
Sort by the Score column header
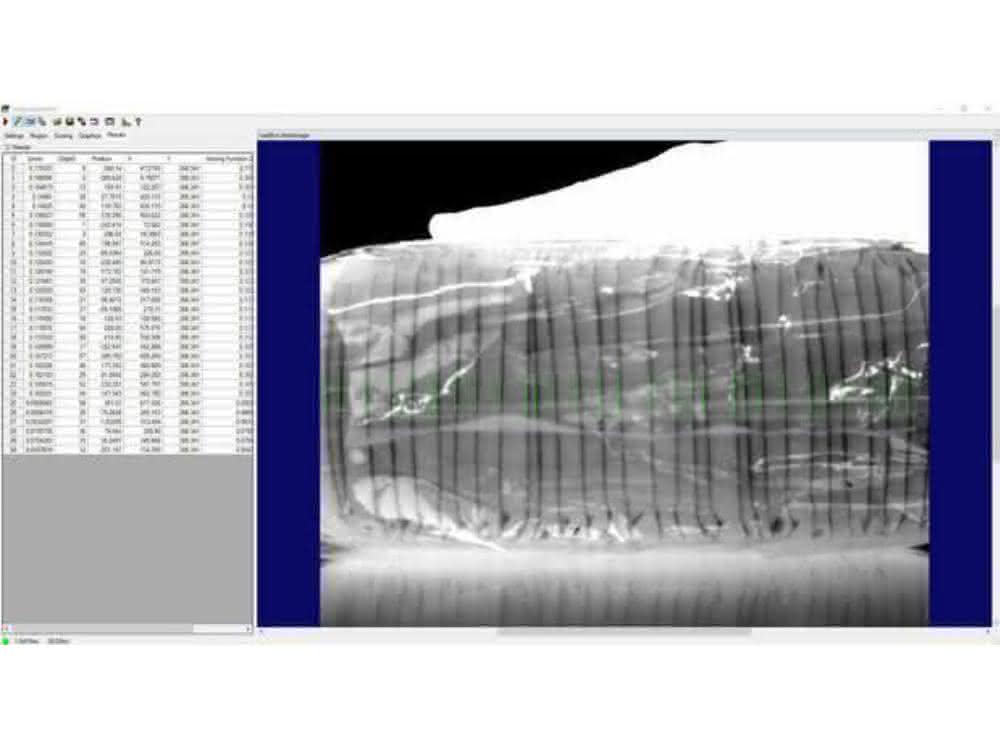(35, 158)
